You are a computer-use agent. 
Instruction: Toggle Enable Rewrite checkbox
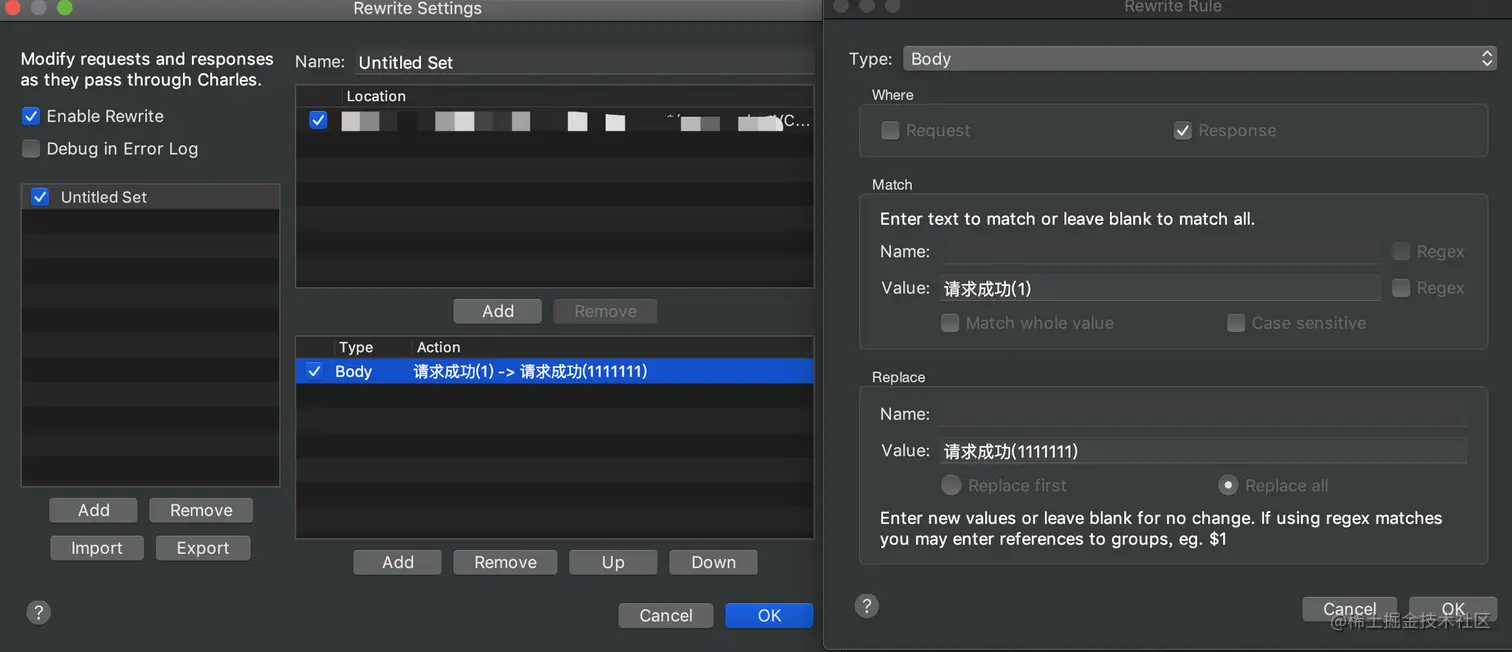[31, 116]
